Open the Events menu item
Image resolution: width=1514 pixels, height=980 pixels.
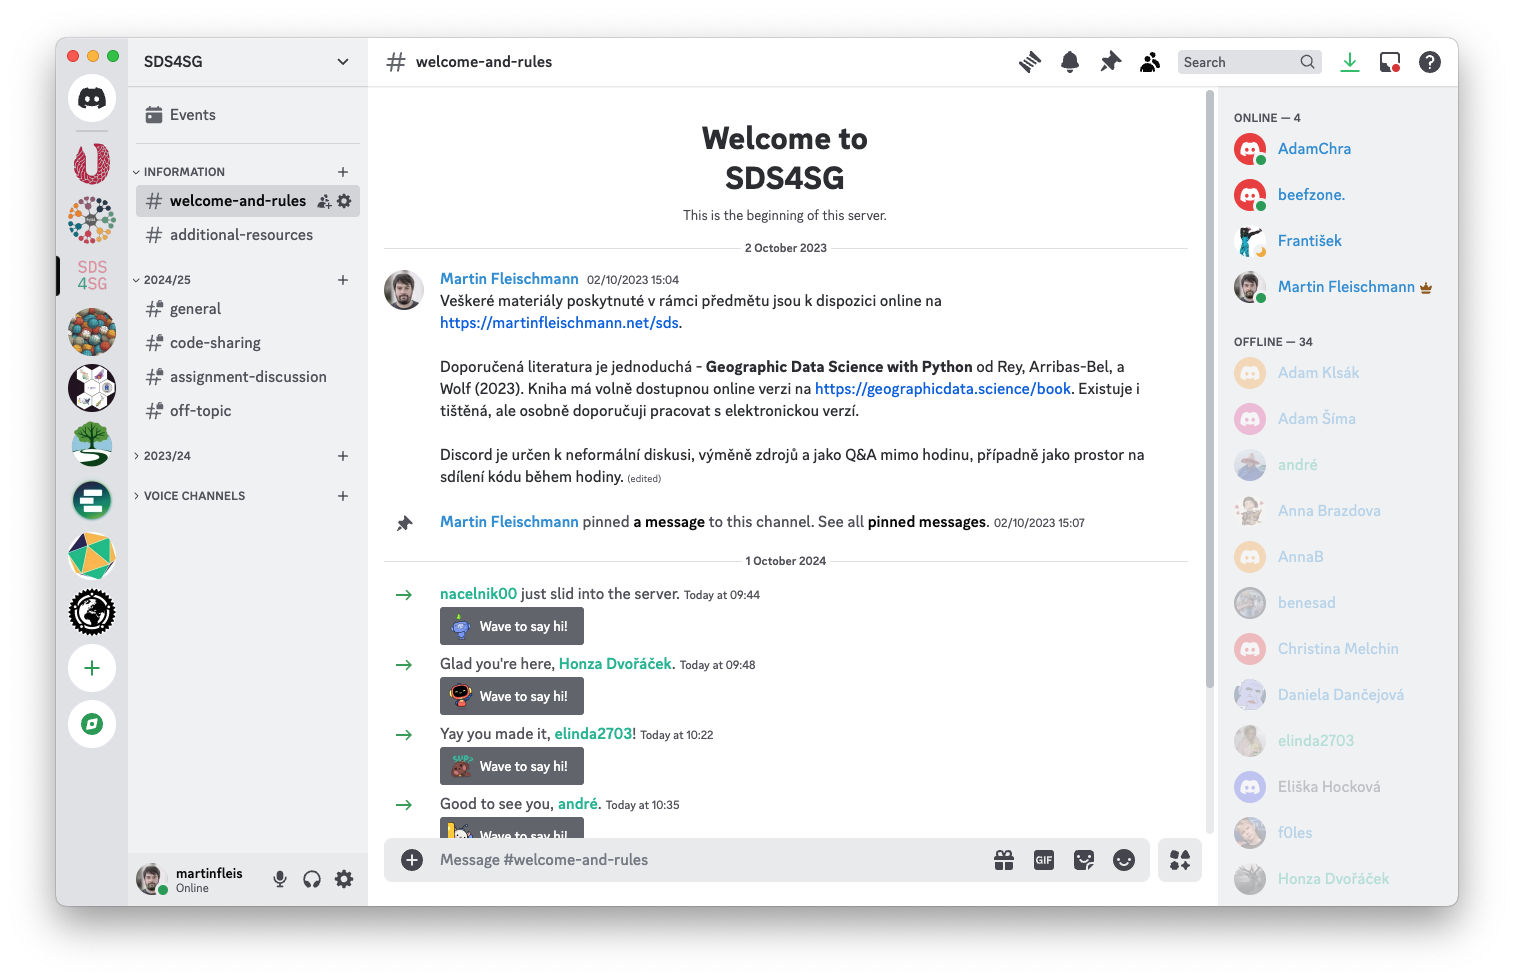(x=192, y=115)
